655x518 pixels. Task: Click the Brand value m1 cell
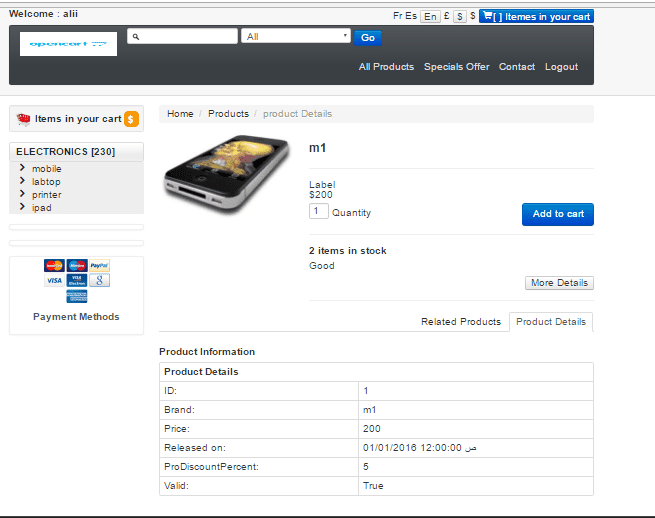pyautogui.click(x=476, y=410)
